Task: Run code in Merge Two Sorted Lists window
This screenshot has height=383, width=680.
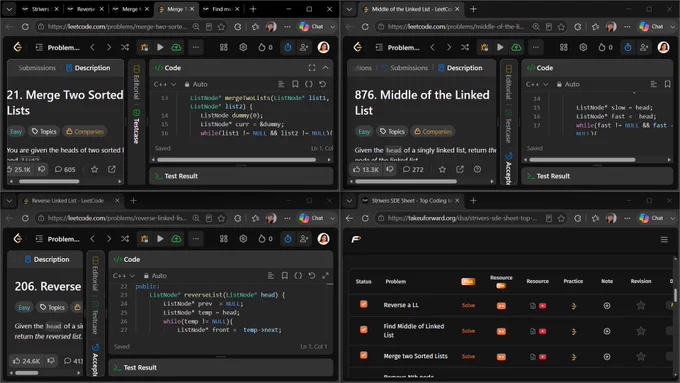Action: (x=160, y=47)
